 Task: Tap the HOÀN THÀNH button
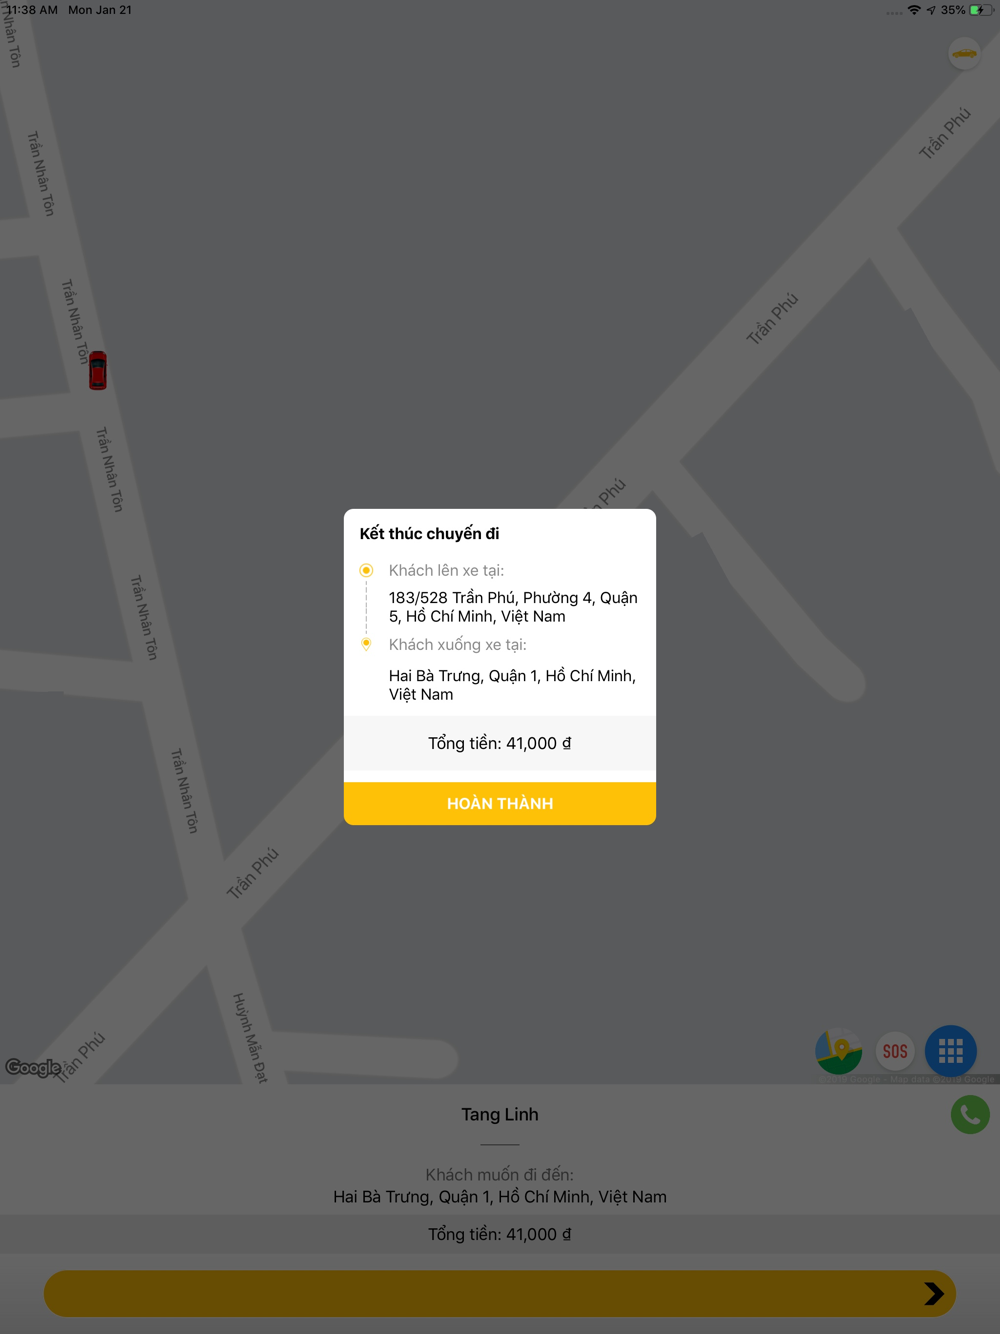tap(500, 803)
